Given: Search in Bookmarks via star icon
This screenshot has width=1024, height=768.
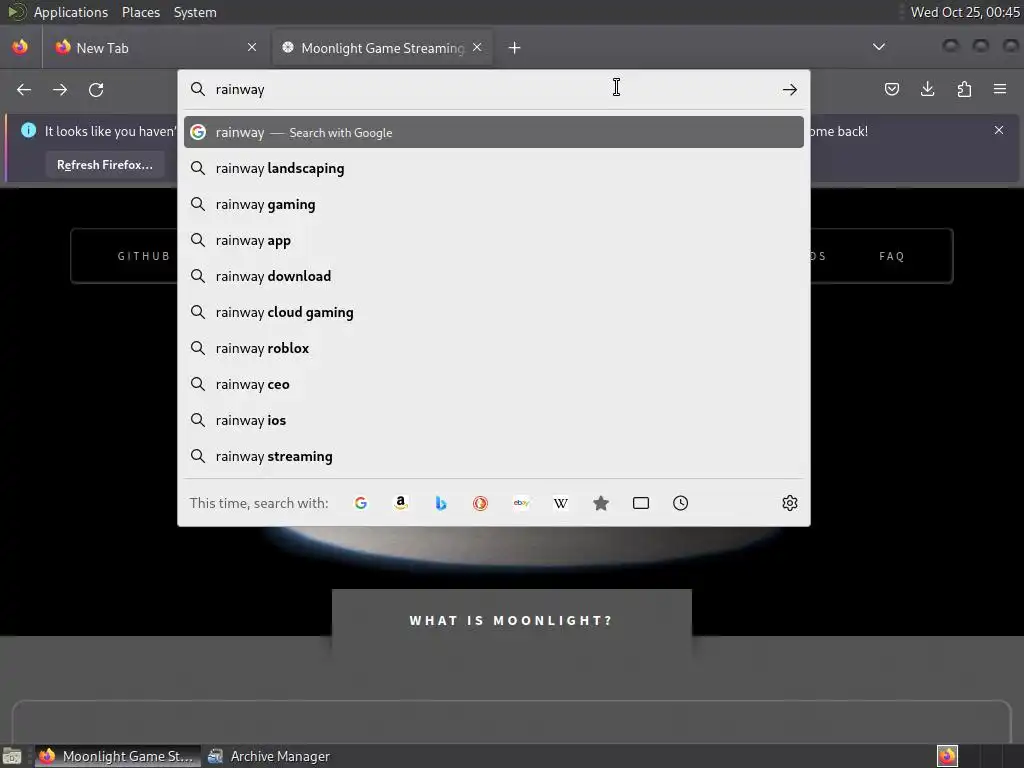Looking at the screenshot, I should pyautogui.click(x=601, y=503).
